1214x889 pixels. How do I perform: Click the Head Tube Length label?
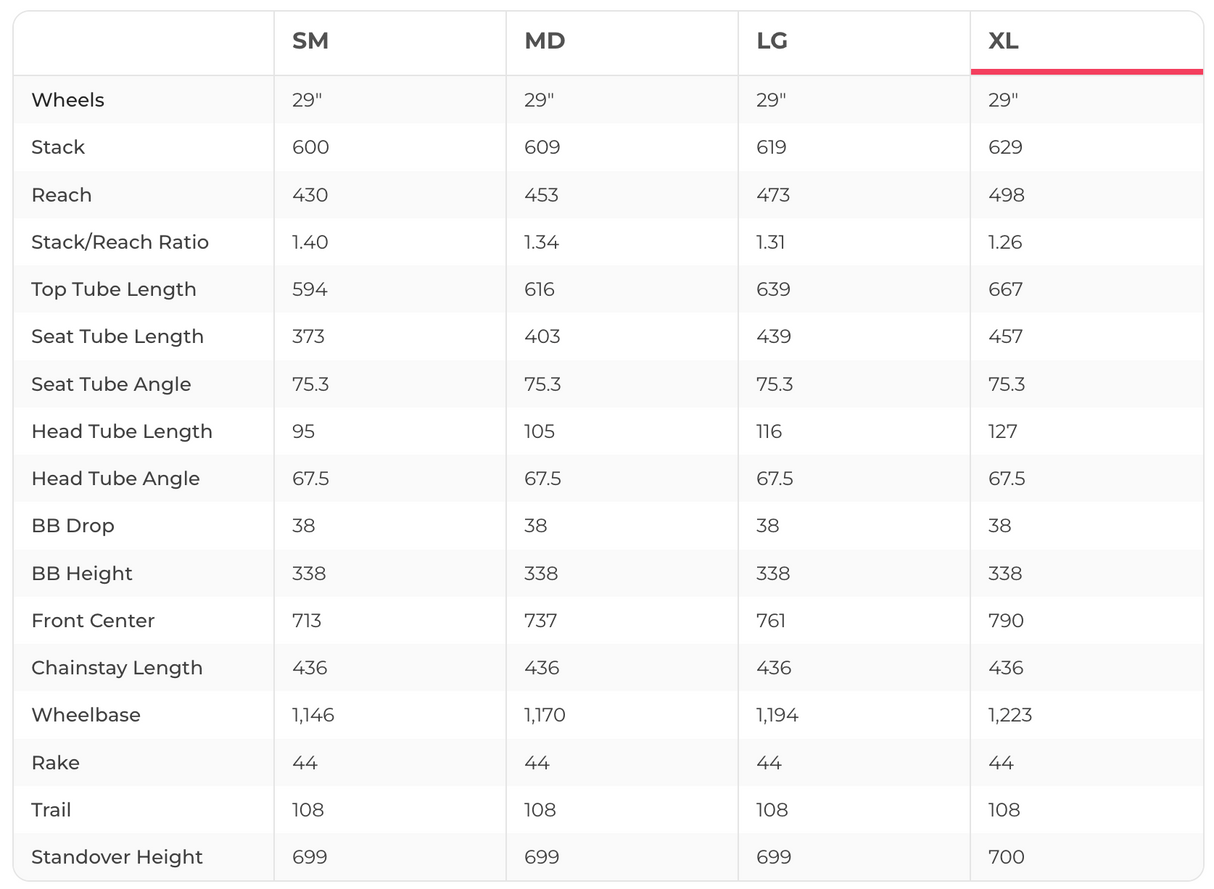[122, 431]
